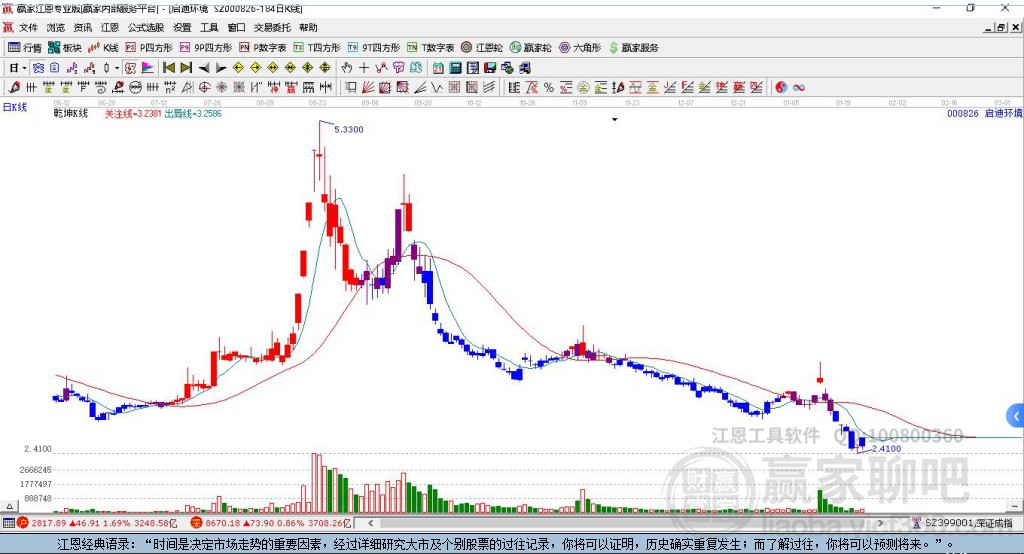
Task: Open the T四方形 tool
Action: pyautogui.click(x=317, y=48)
